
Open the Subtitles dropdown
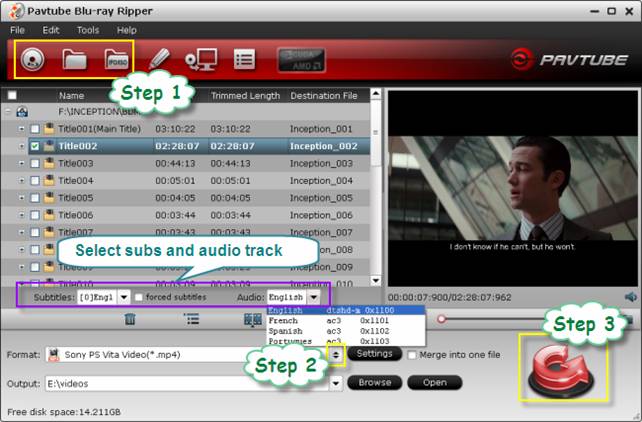point(124,297)
